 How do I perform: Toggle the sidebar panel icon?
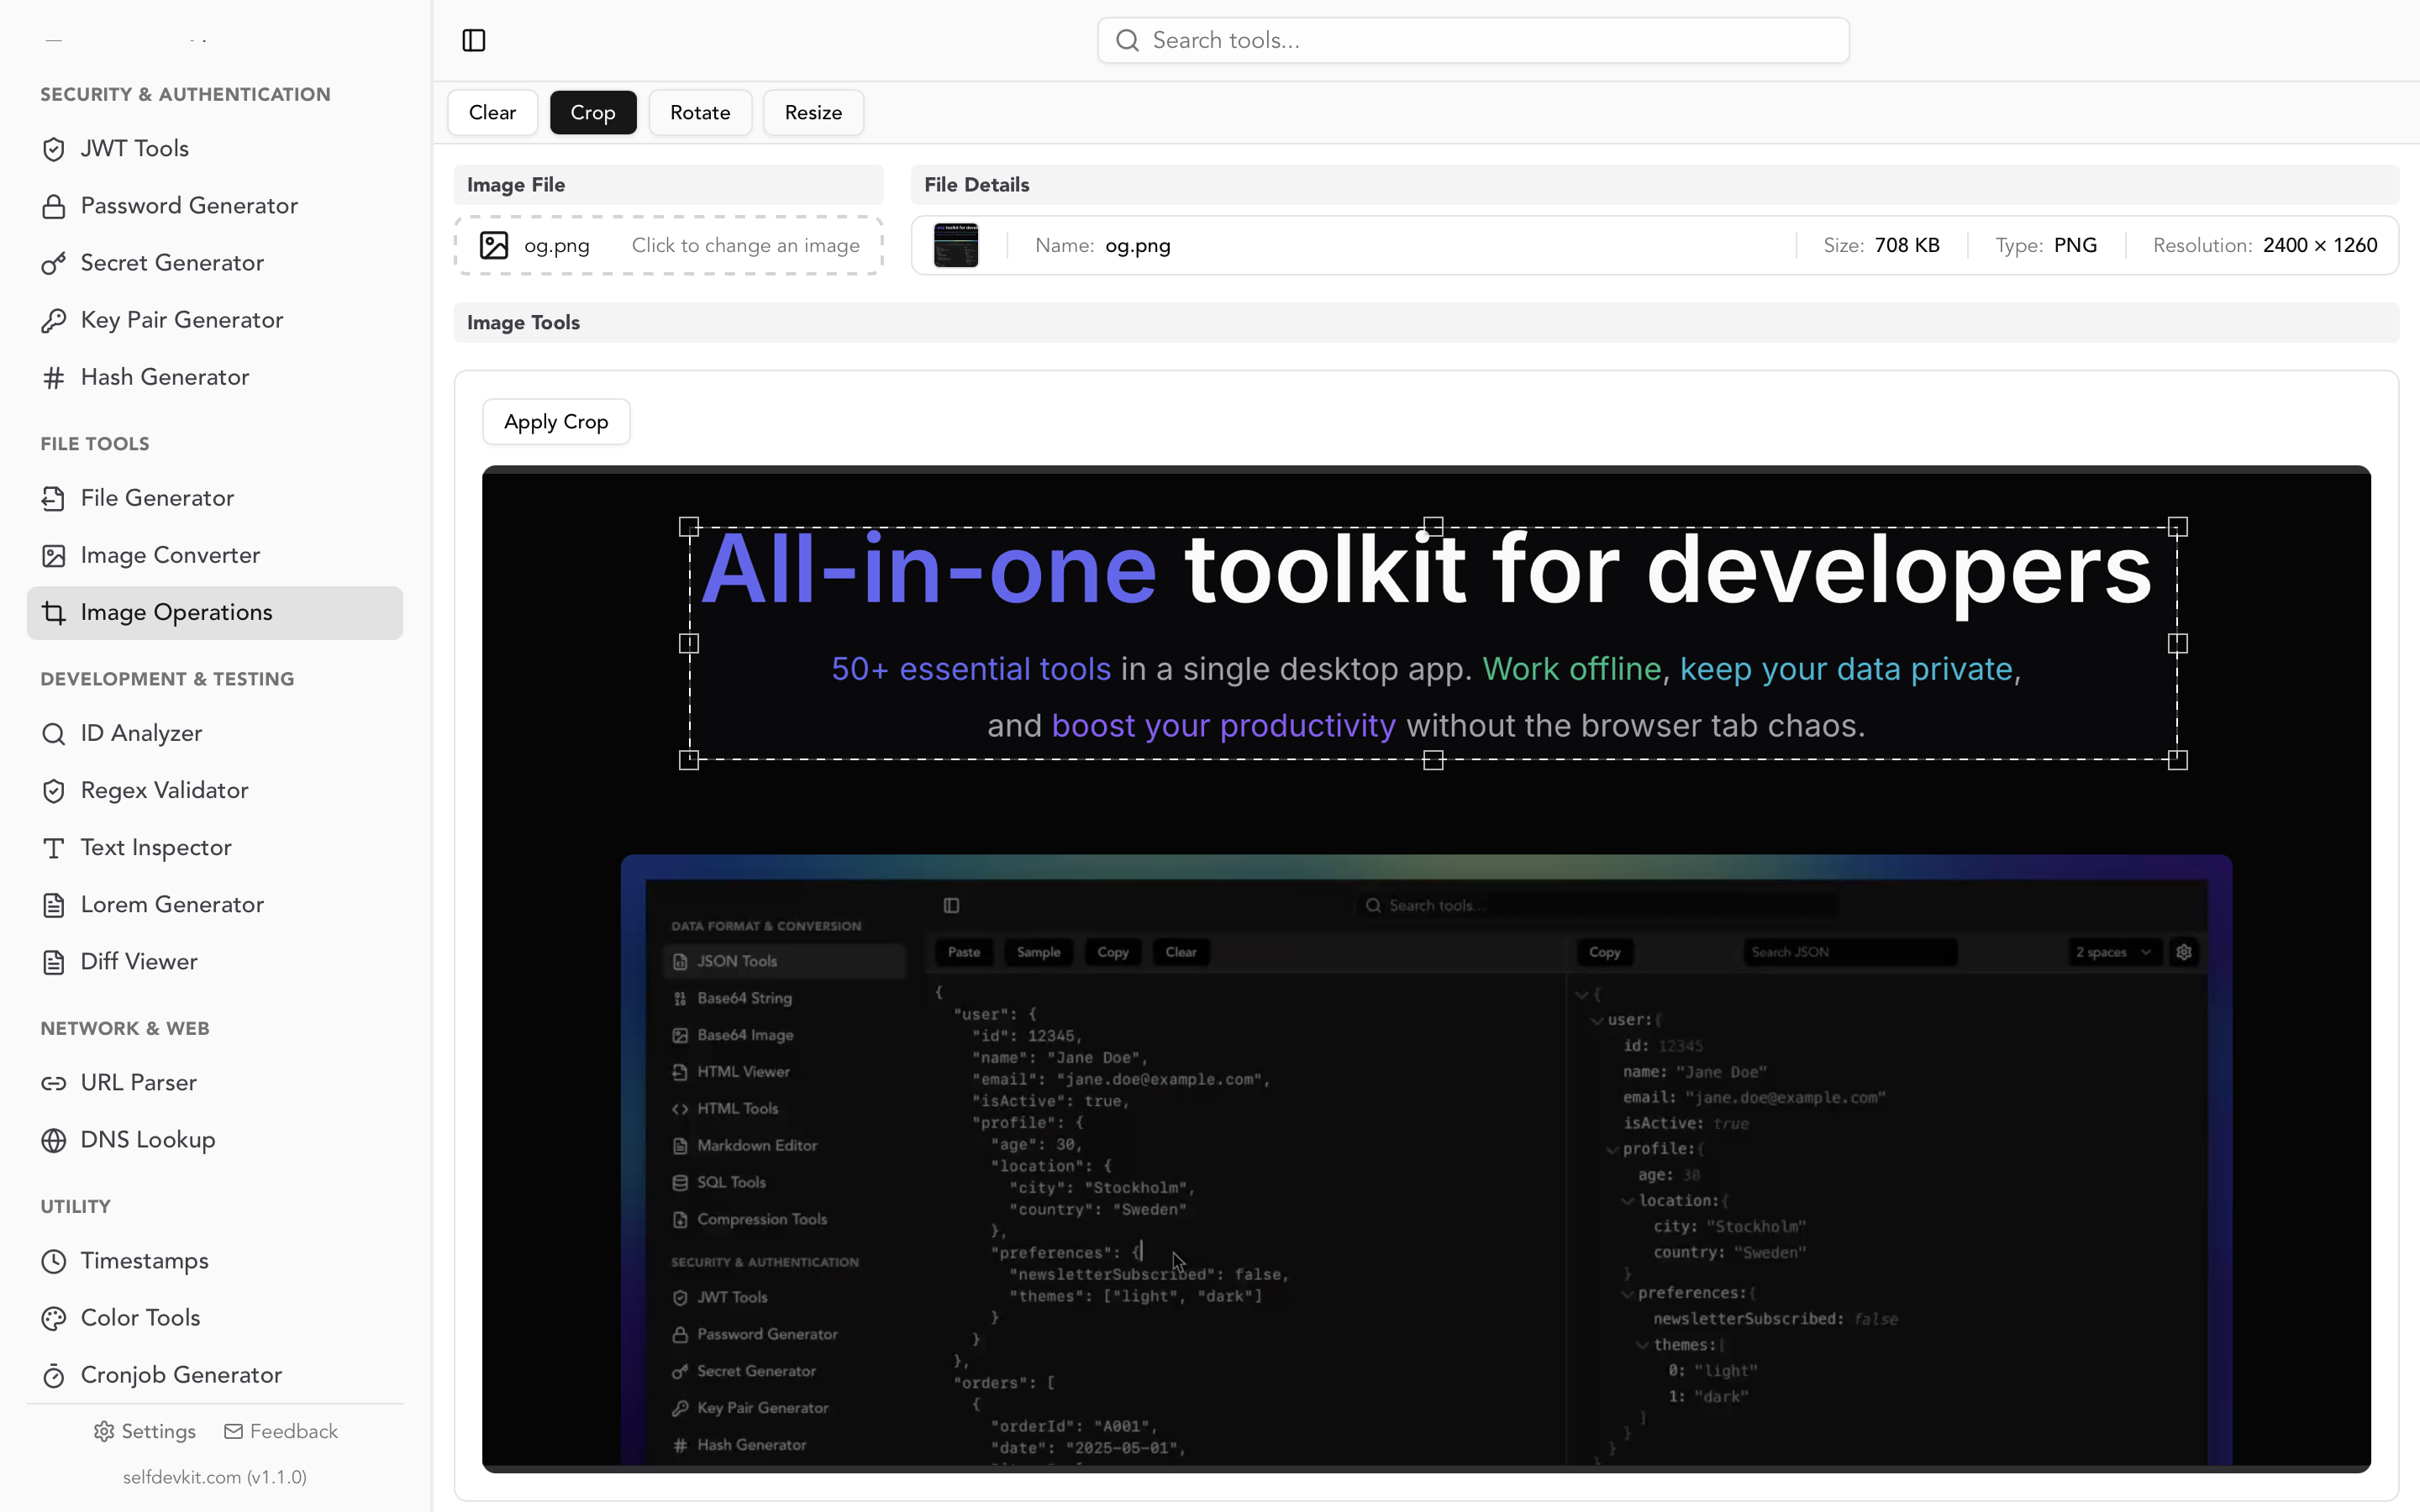pos(474,40)
